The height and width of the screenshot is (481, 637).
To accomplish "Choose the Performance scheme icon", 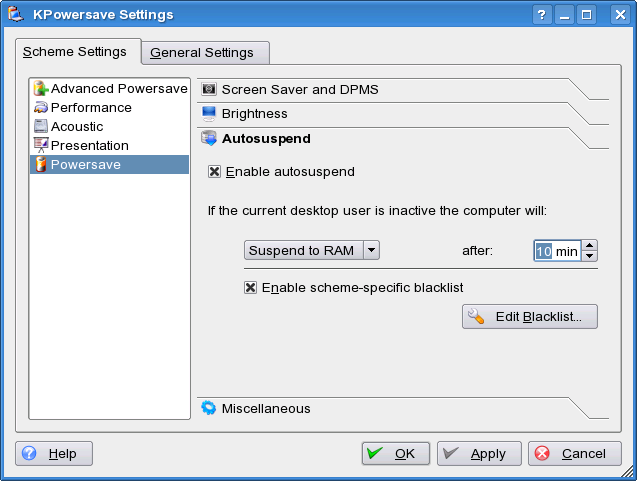I will tap(41, 108).
